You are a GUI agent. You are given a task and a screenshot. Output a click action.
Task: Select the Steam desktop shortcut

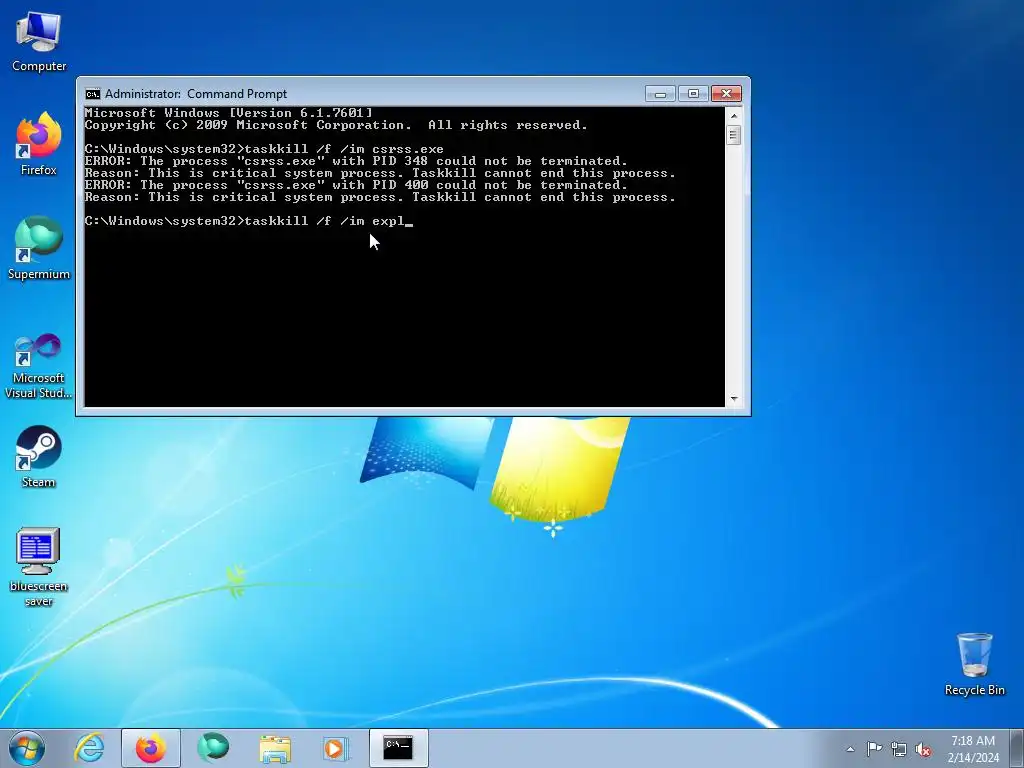coord(39,457)
